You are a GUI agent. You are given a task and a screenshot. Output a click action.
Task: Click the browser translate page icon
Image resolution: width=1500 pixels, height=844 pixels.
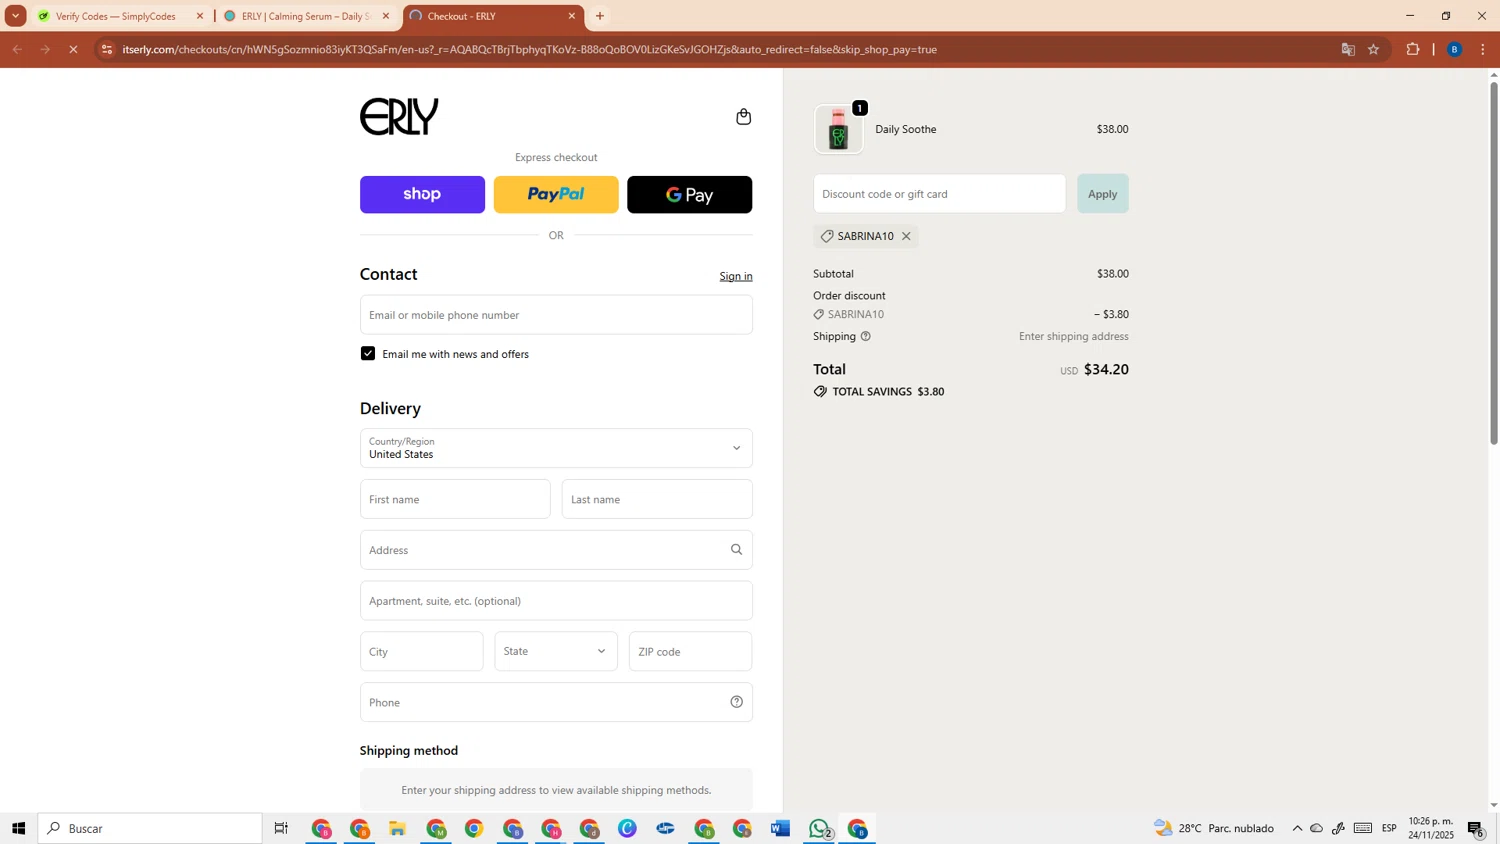(x=1348, y=49)
